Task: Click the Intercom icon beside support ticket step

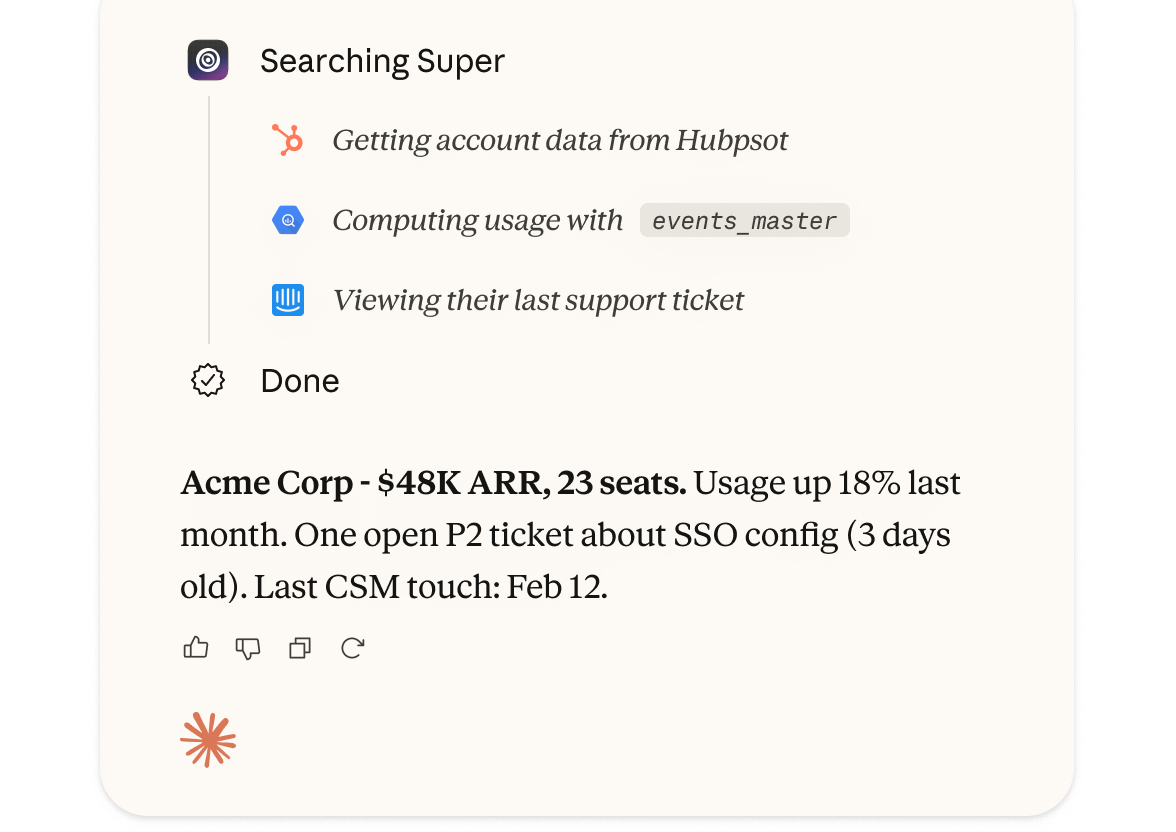Action: 288,300
